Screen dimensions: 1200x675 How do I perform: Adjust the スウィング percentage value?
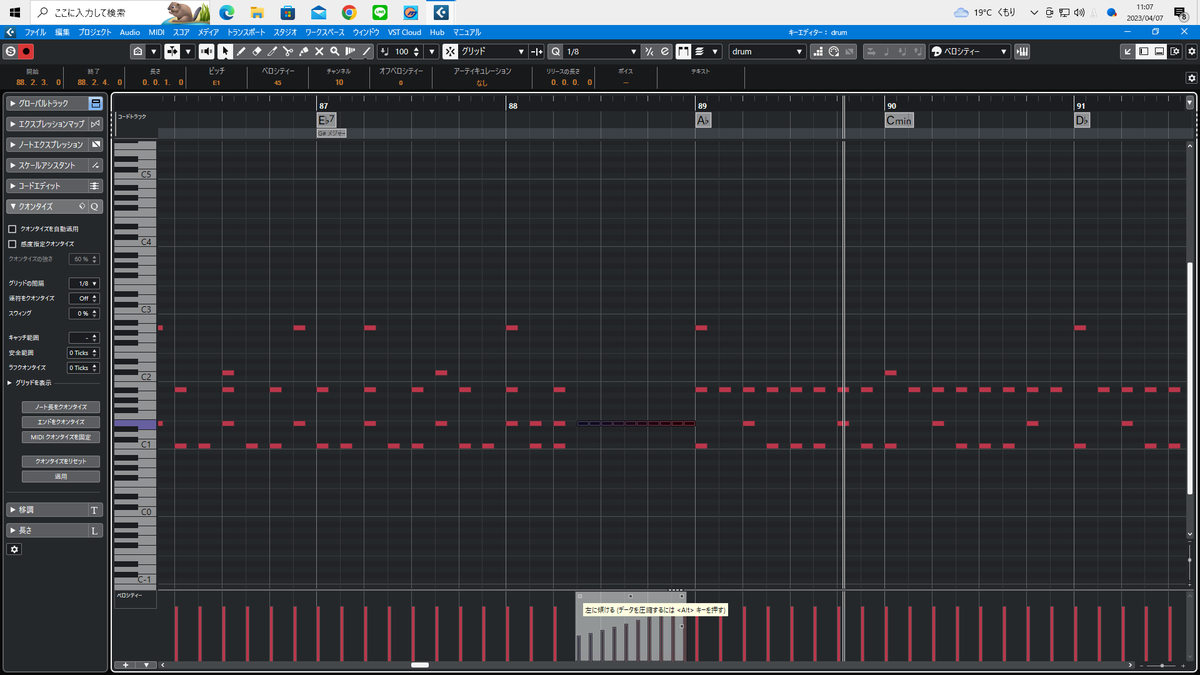(x=84, y=313)
